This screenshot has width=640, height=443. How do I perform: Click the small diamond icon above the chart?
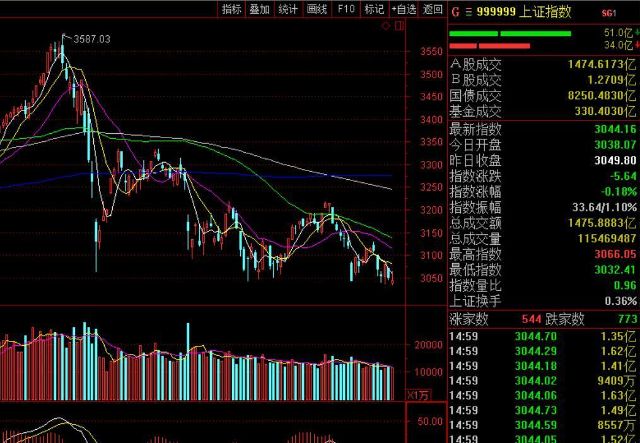tap(386, 26)
